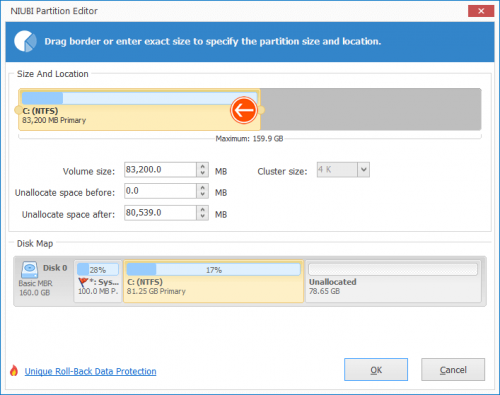Increase Unallocate space before value
This screenshot has height=395, width=500.
coord(202,187)
